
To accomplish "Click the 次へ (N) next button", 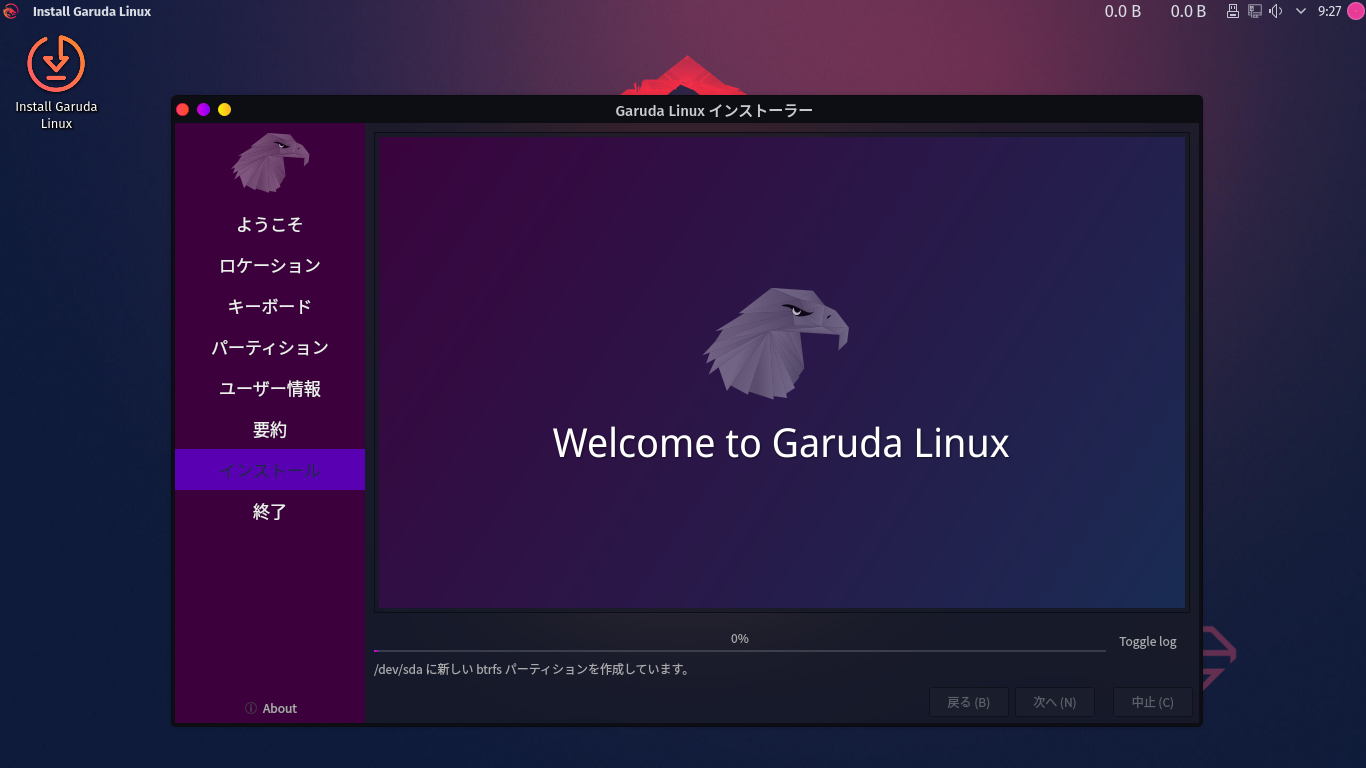I will (1054, 702).
